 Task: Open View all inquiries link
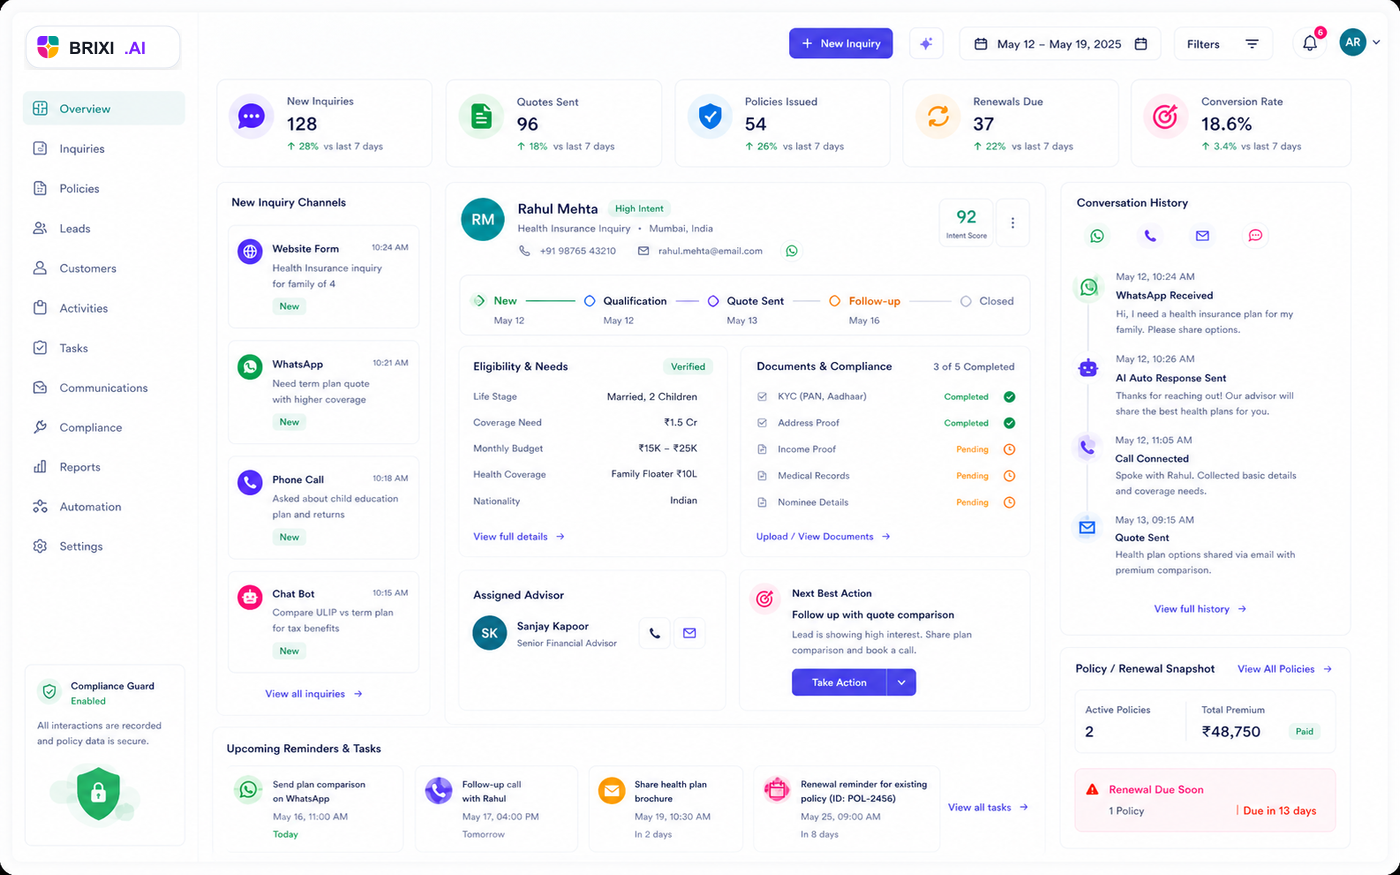click(x=314, y=694)
